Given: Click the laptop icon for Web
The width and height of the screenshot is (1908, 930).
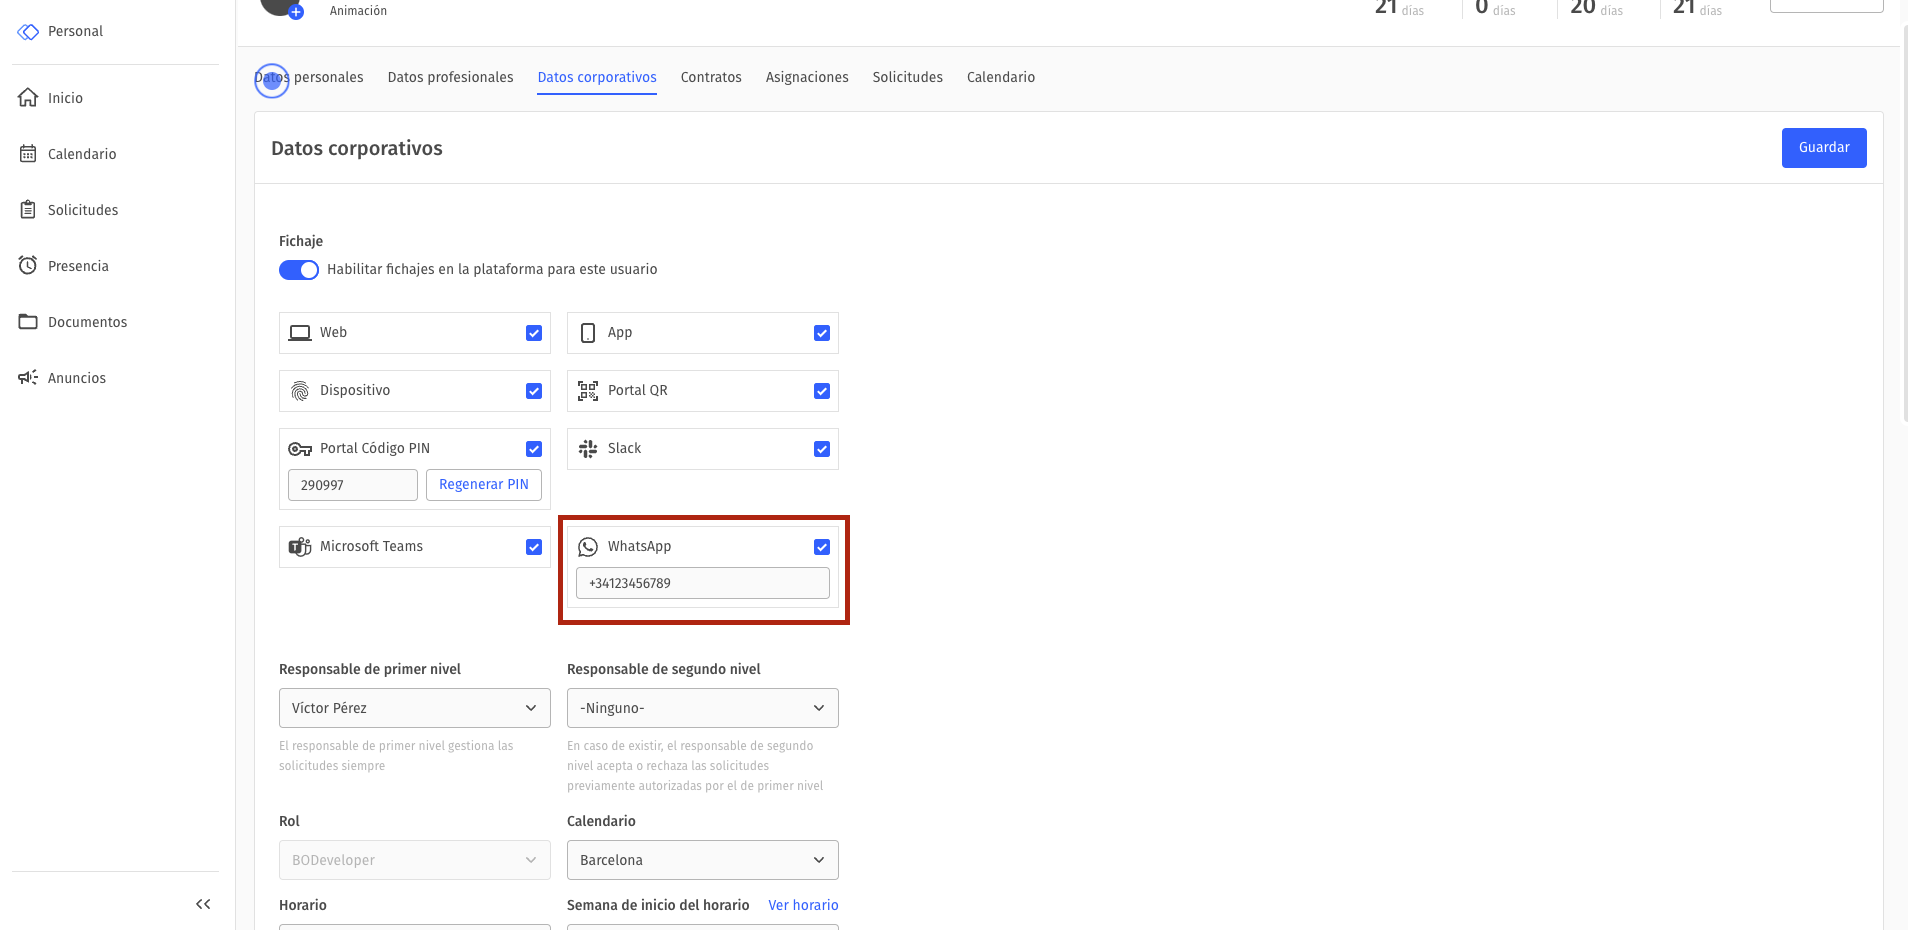Looking at the screenshot, I should pos(300,333).
